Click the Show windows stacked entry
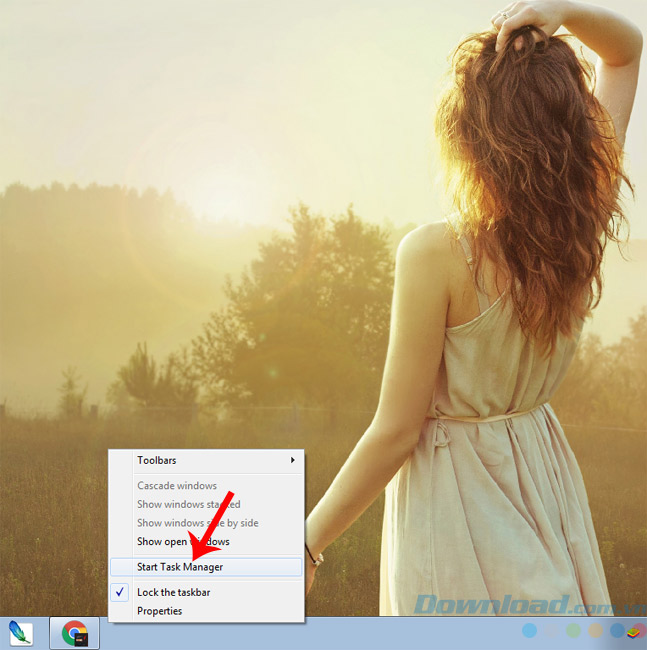The image size is (647, 650). [x=188, y=504]
